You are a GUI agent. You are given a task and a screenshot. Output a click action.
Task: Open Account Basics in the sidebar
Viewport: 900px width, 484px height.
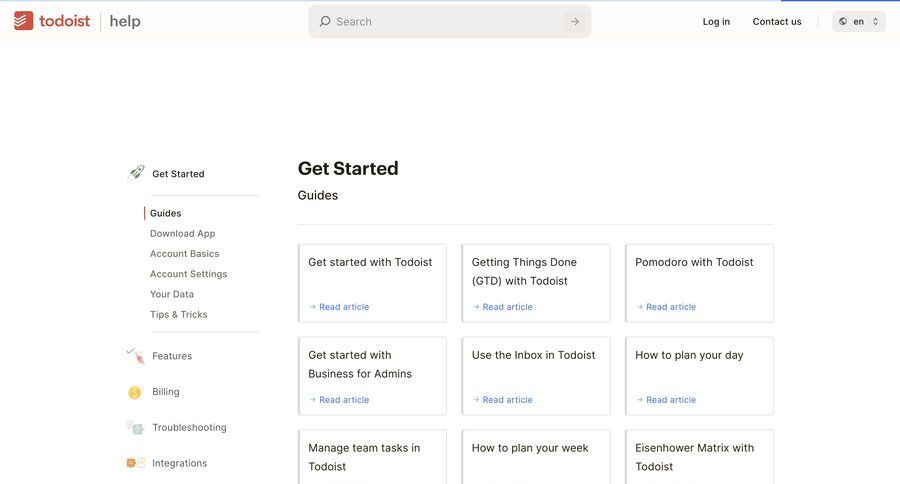[x=184, y=254]
